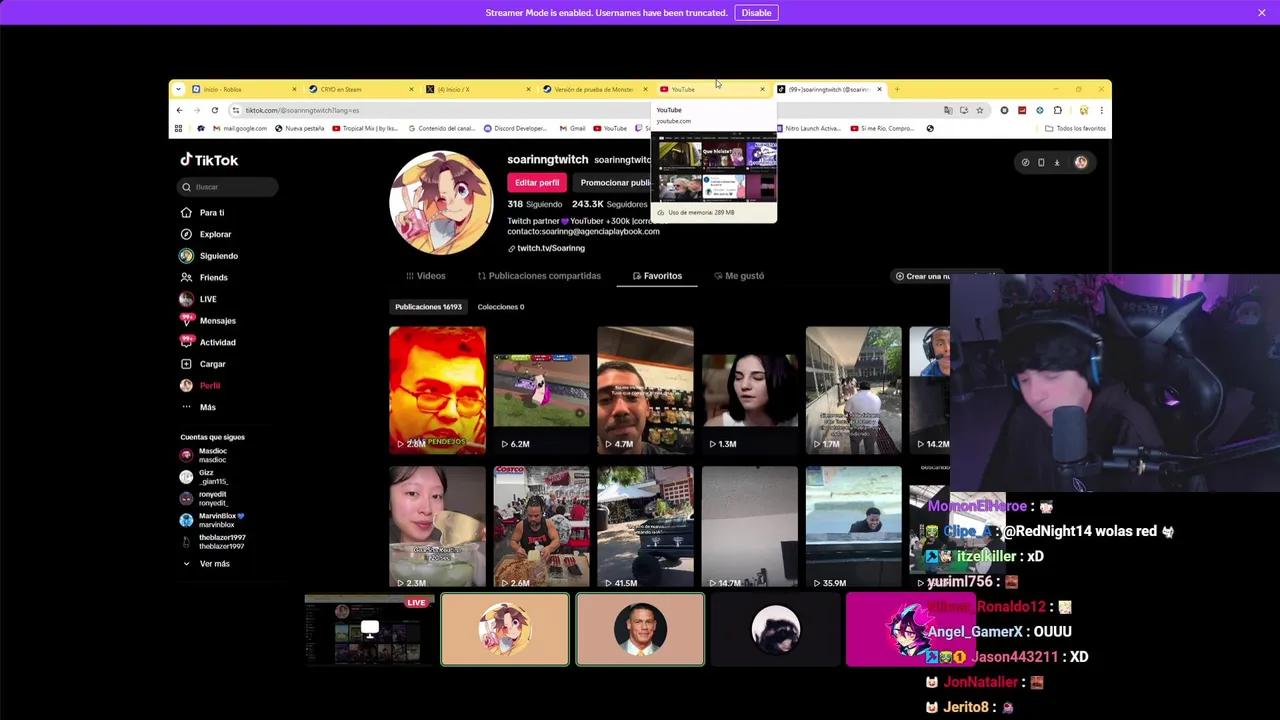
Task: Switch to the CRYO en Steam tab
Action: (361, 89)
